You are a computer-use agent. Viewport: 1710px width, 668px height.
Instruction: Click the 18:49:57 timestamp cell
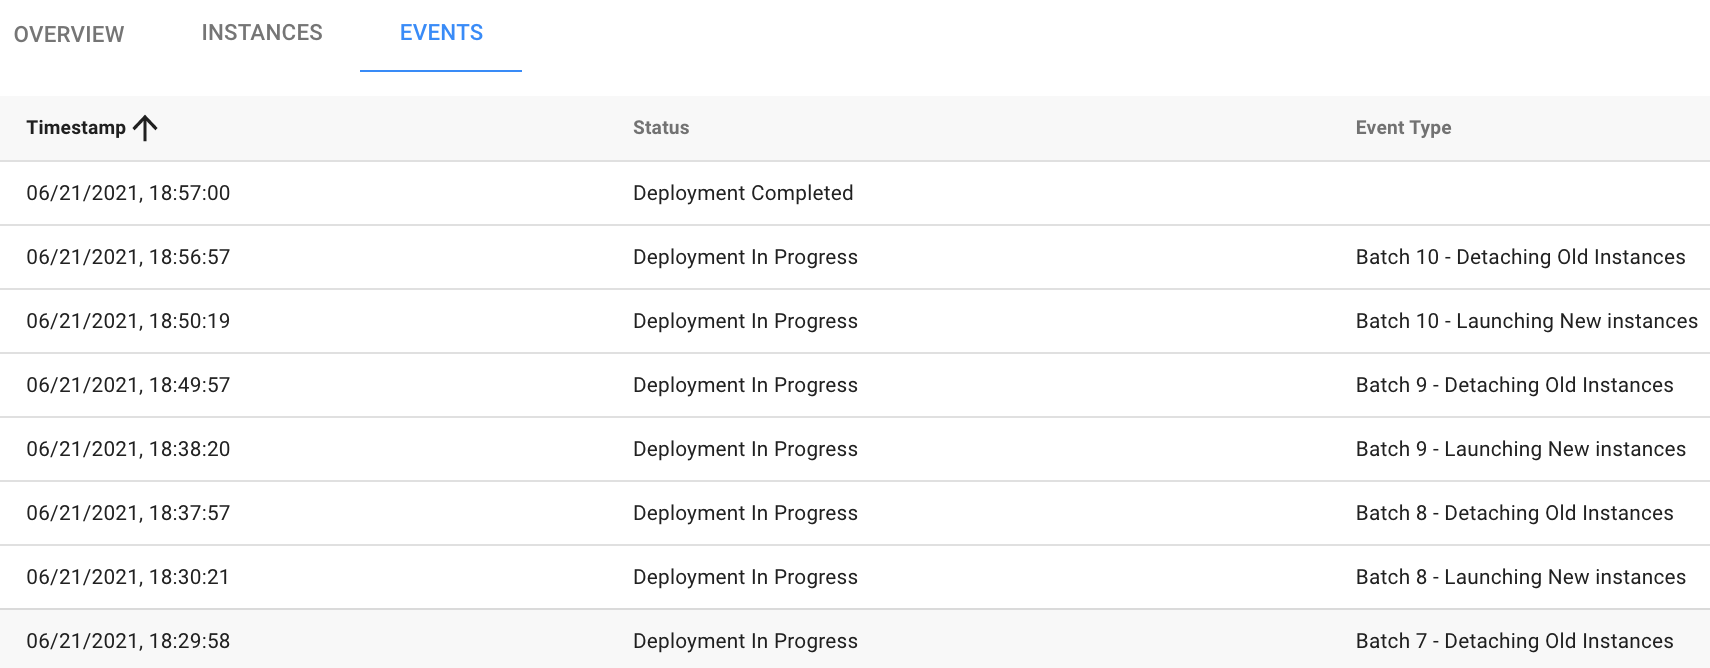[128, 385]
